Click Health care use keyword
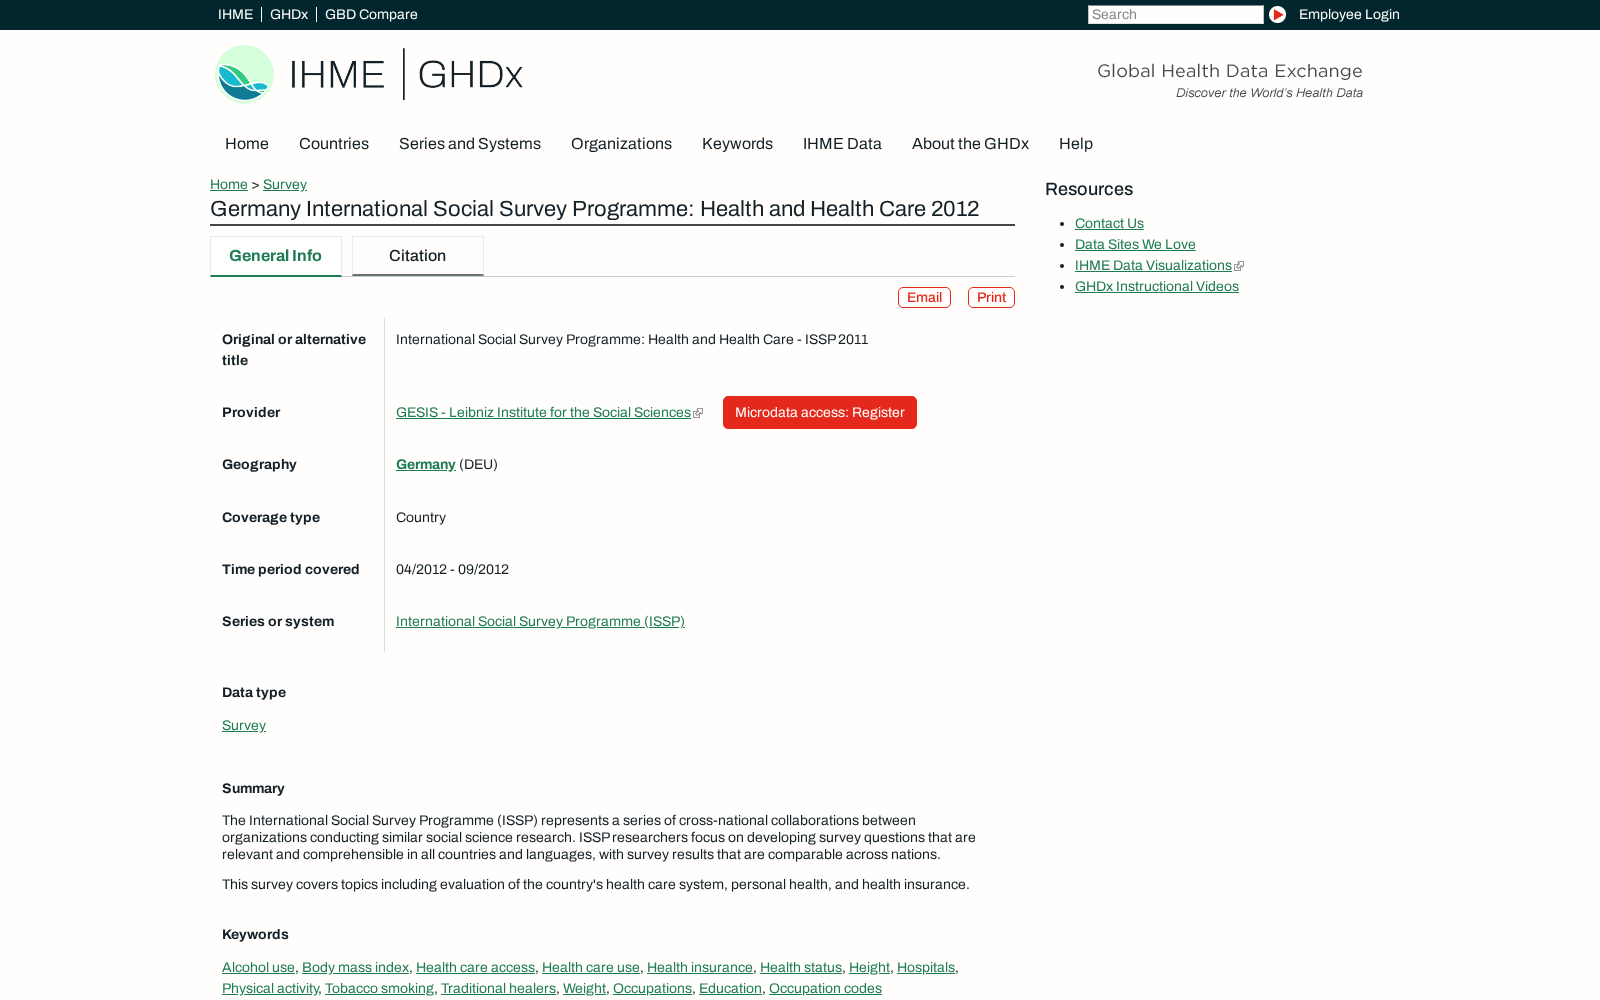This screenshot has height=1000, width=1600. [x=591, y=967]
